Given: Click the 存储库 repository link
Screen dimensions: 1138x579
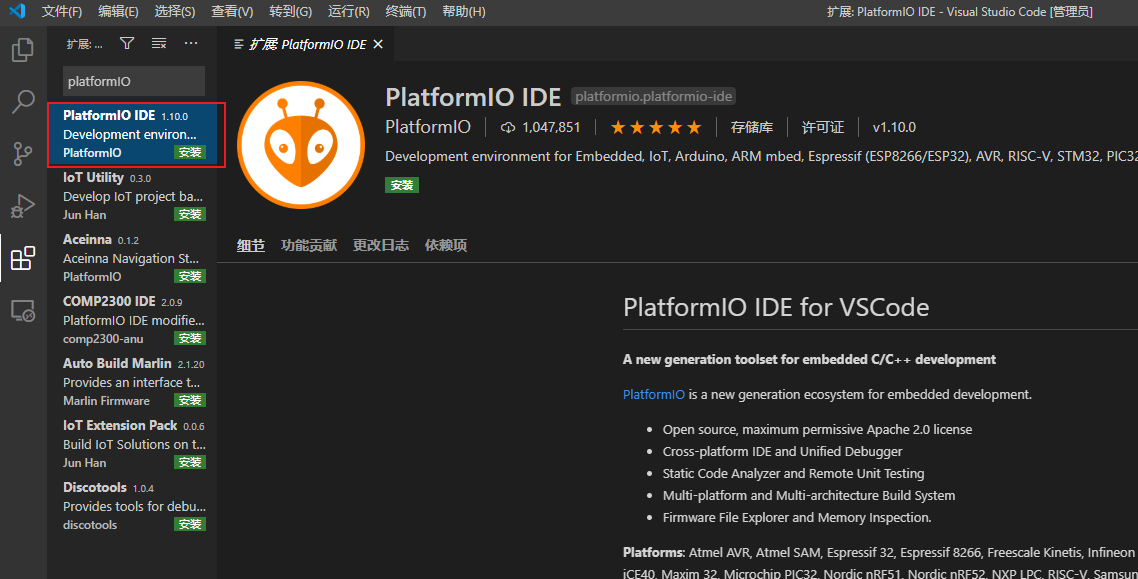Looking at the screenshot, I should click(752, 127).
